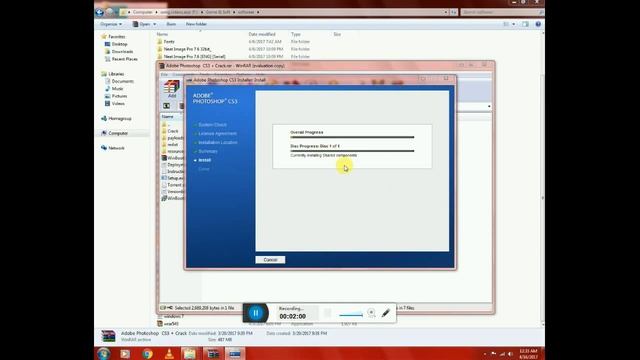This screenshot has height=360, width=640.
Task: Expand the view options dropdown arrow
Action: [x=513, y=24]
